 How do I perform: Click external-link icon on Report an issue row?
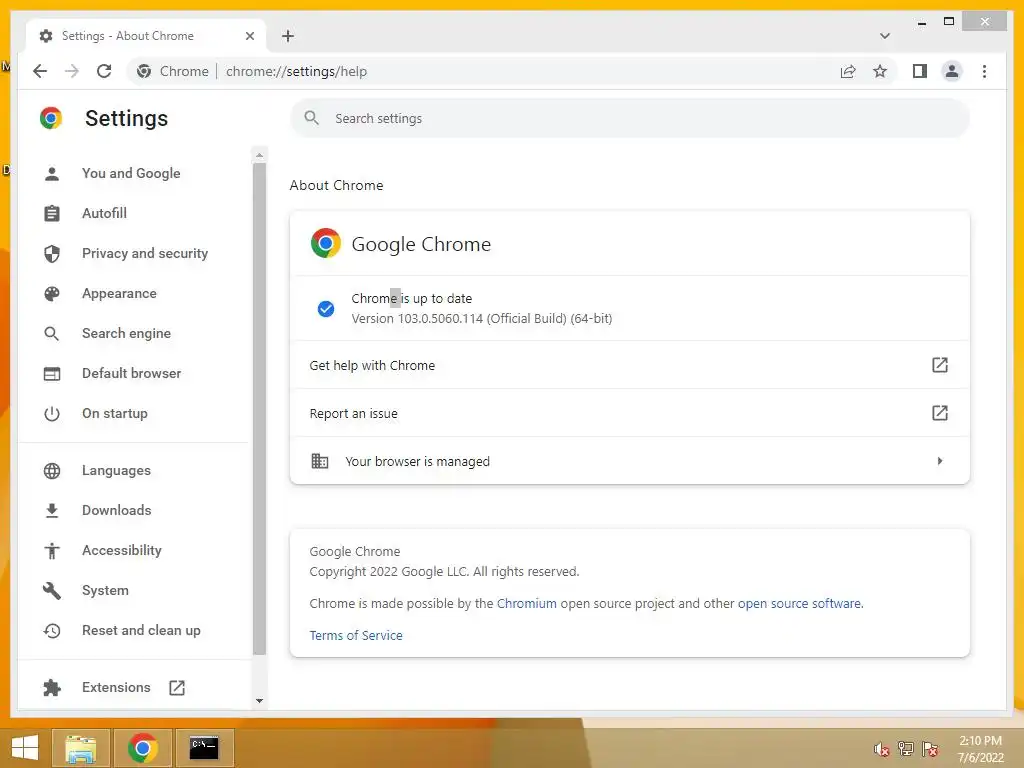click(x=940, y=413)
